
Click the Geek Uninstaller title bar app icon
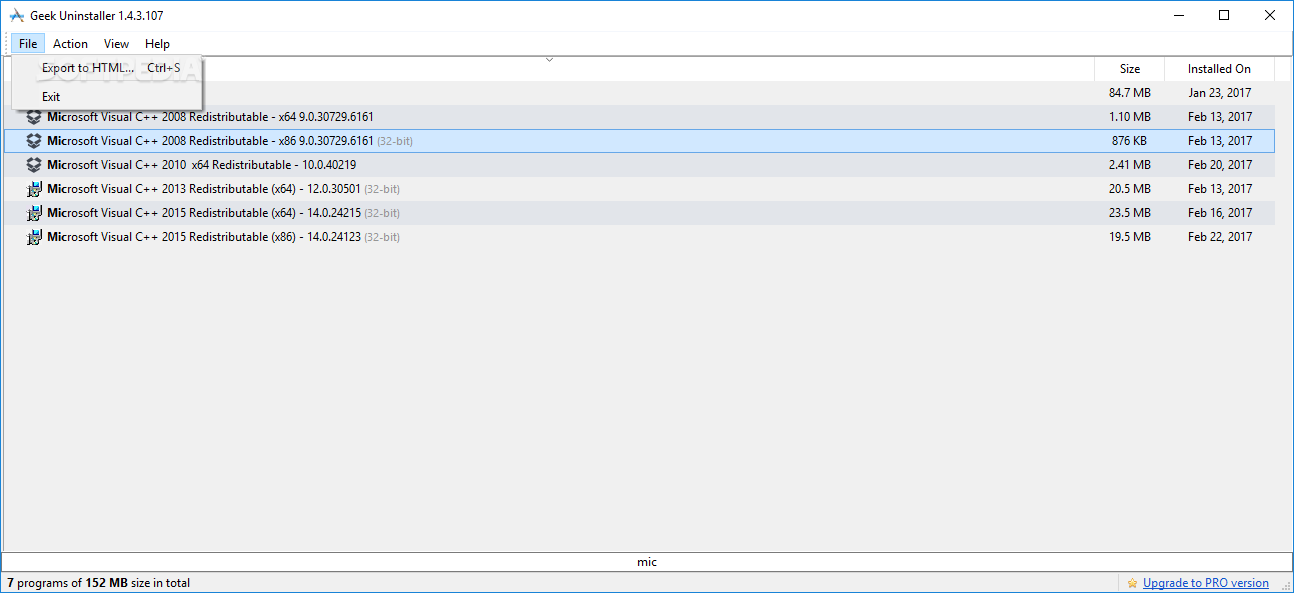pos(16,15)
